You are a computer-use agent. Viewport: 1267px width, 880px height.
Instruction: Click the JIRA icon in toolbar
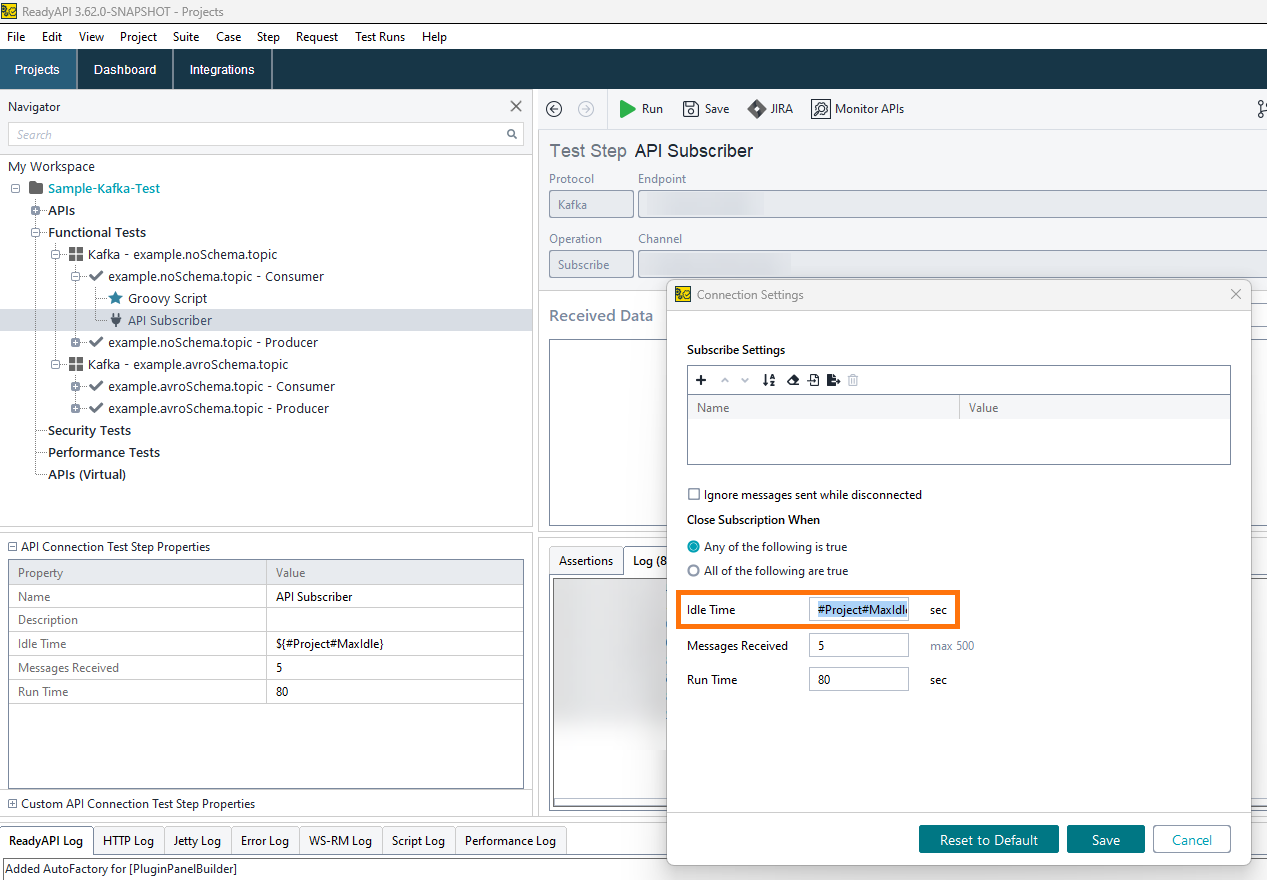pyautogui.click(x=757, y=109)
